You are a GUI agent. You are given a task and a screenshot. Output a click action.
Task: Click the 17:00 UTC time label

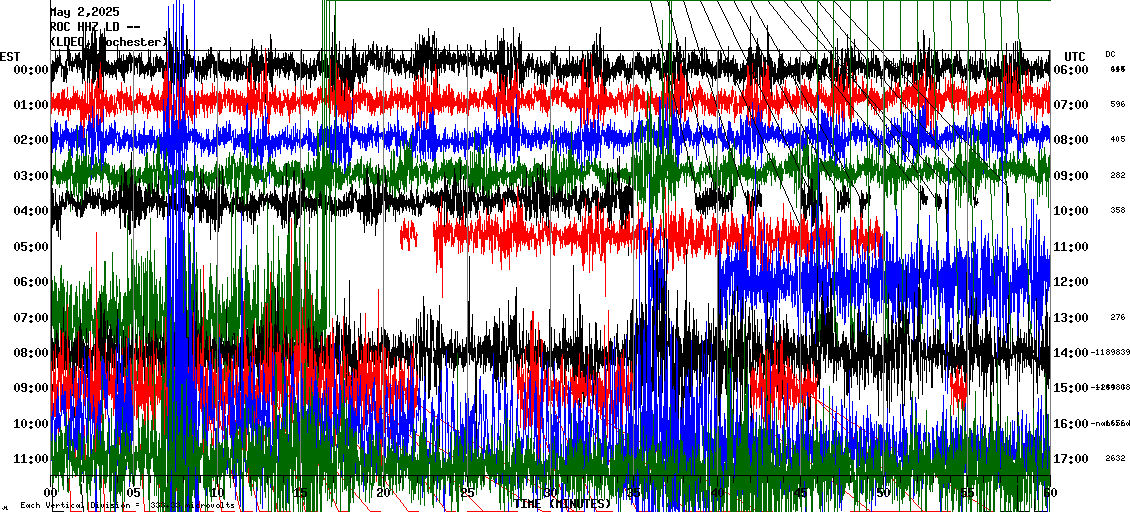(x=1071, y=459)
